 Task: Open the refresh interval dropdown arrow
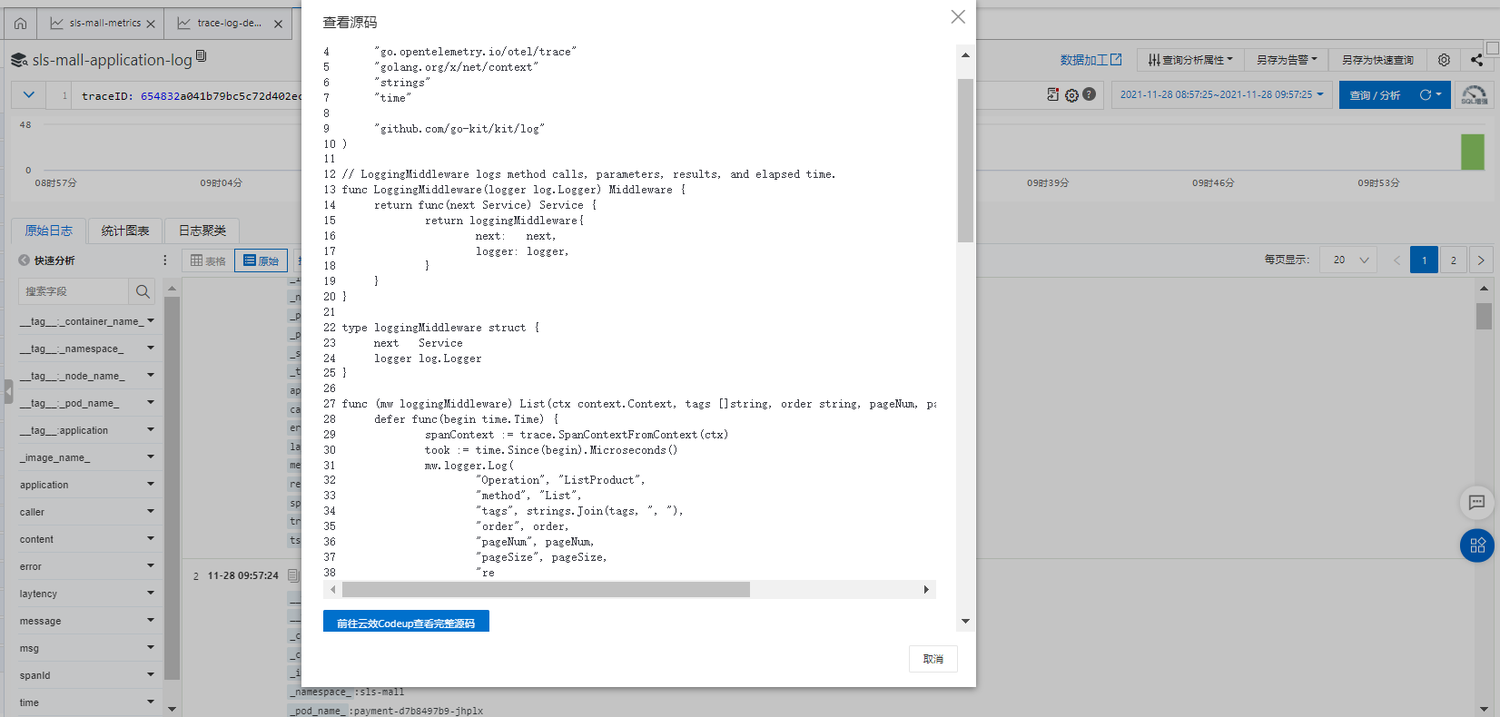[1439, 95]
